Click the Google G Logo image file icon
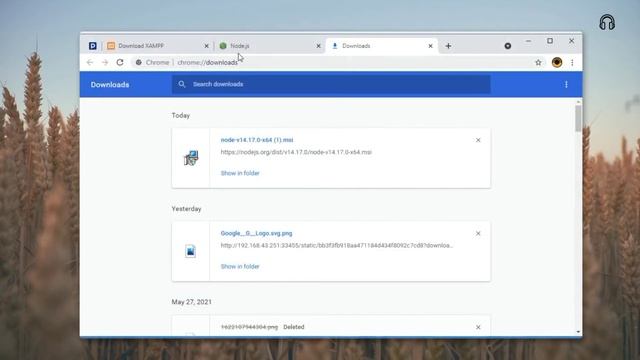Screen dimensions: 640x360 click(190, 251)
